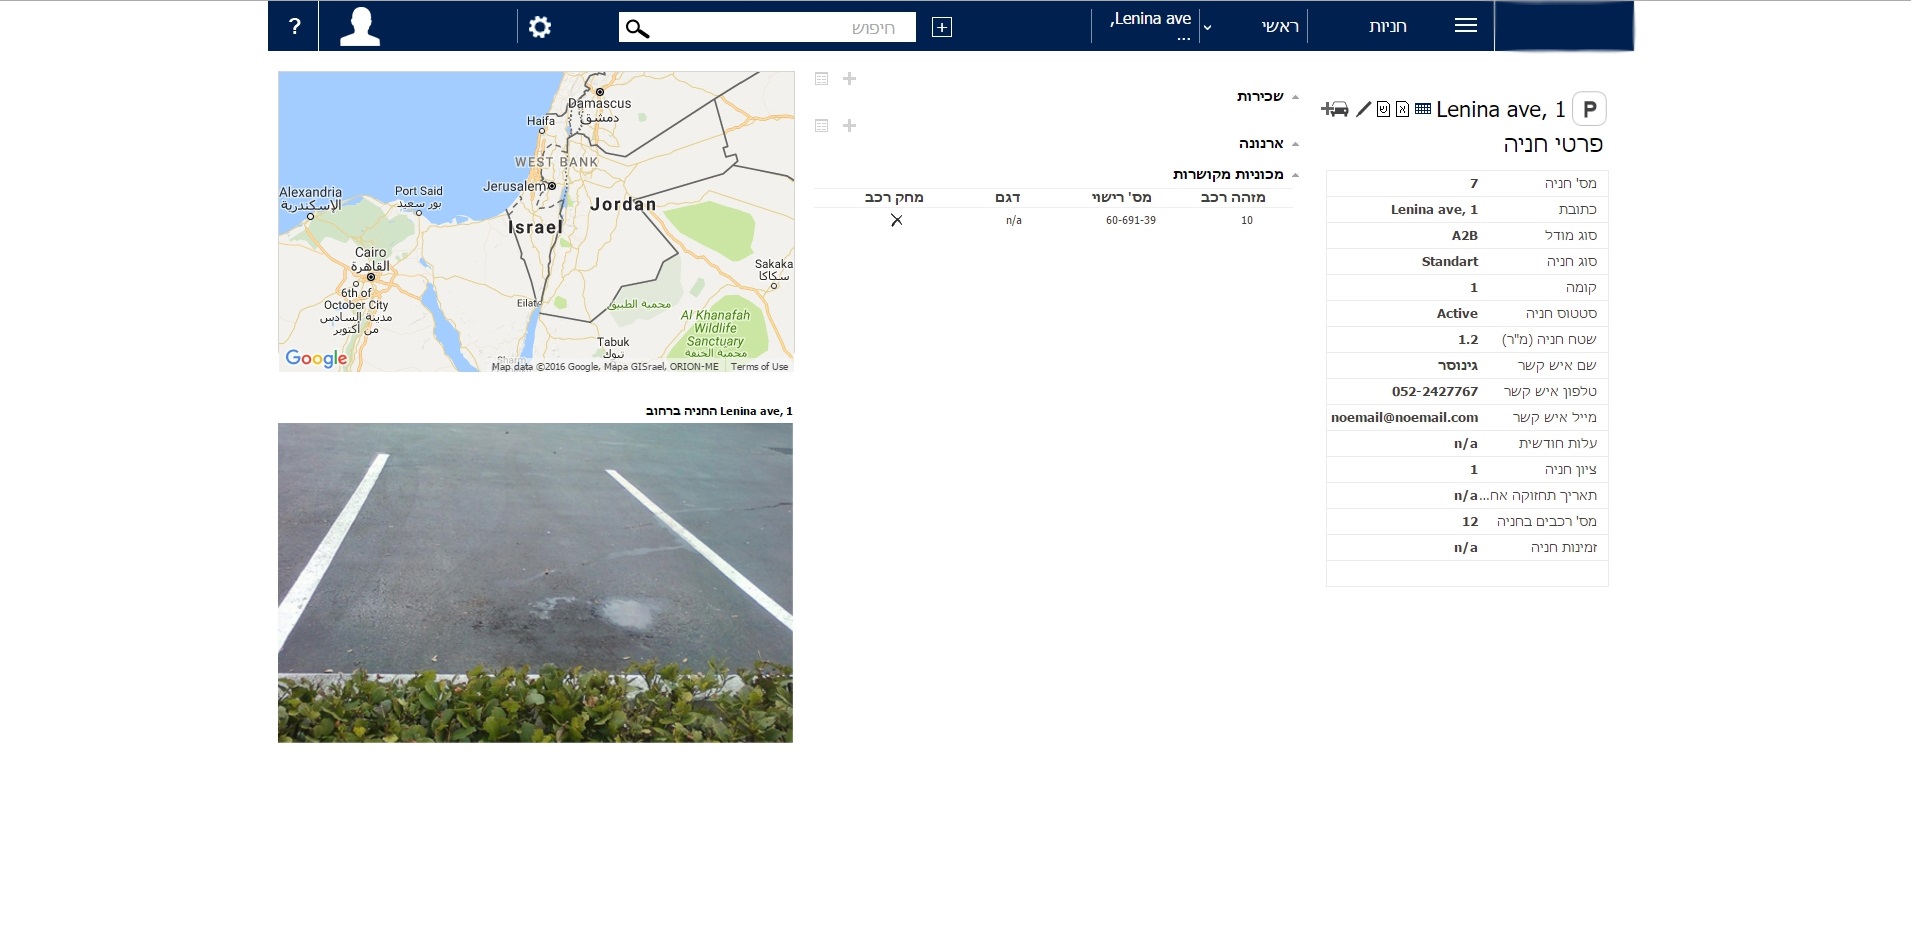Collapse the ארנונה section

[1295, 144]
